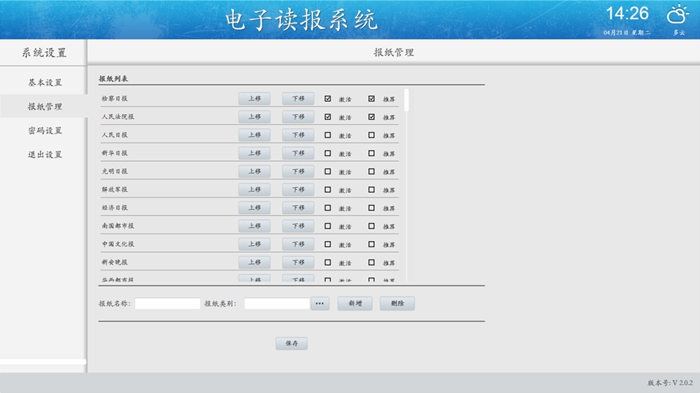
Task: Click 下移 for 解放军报
Action: (298, 190)
